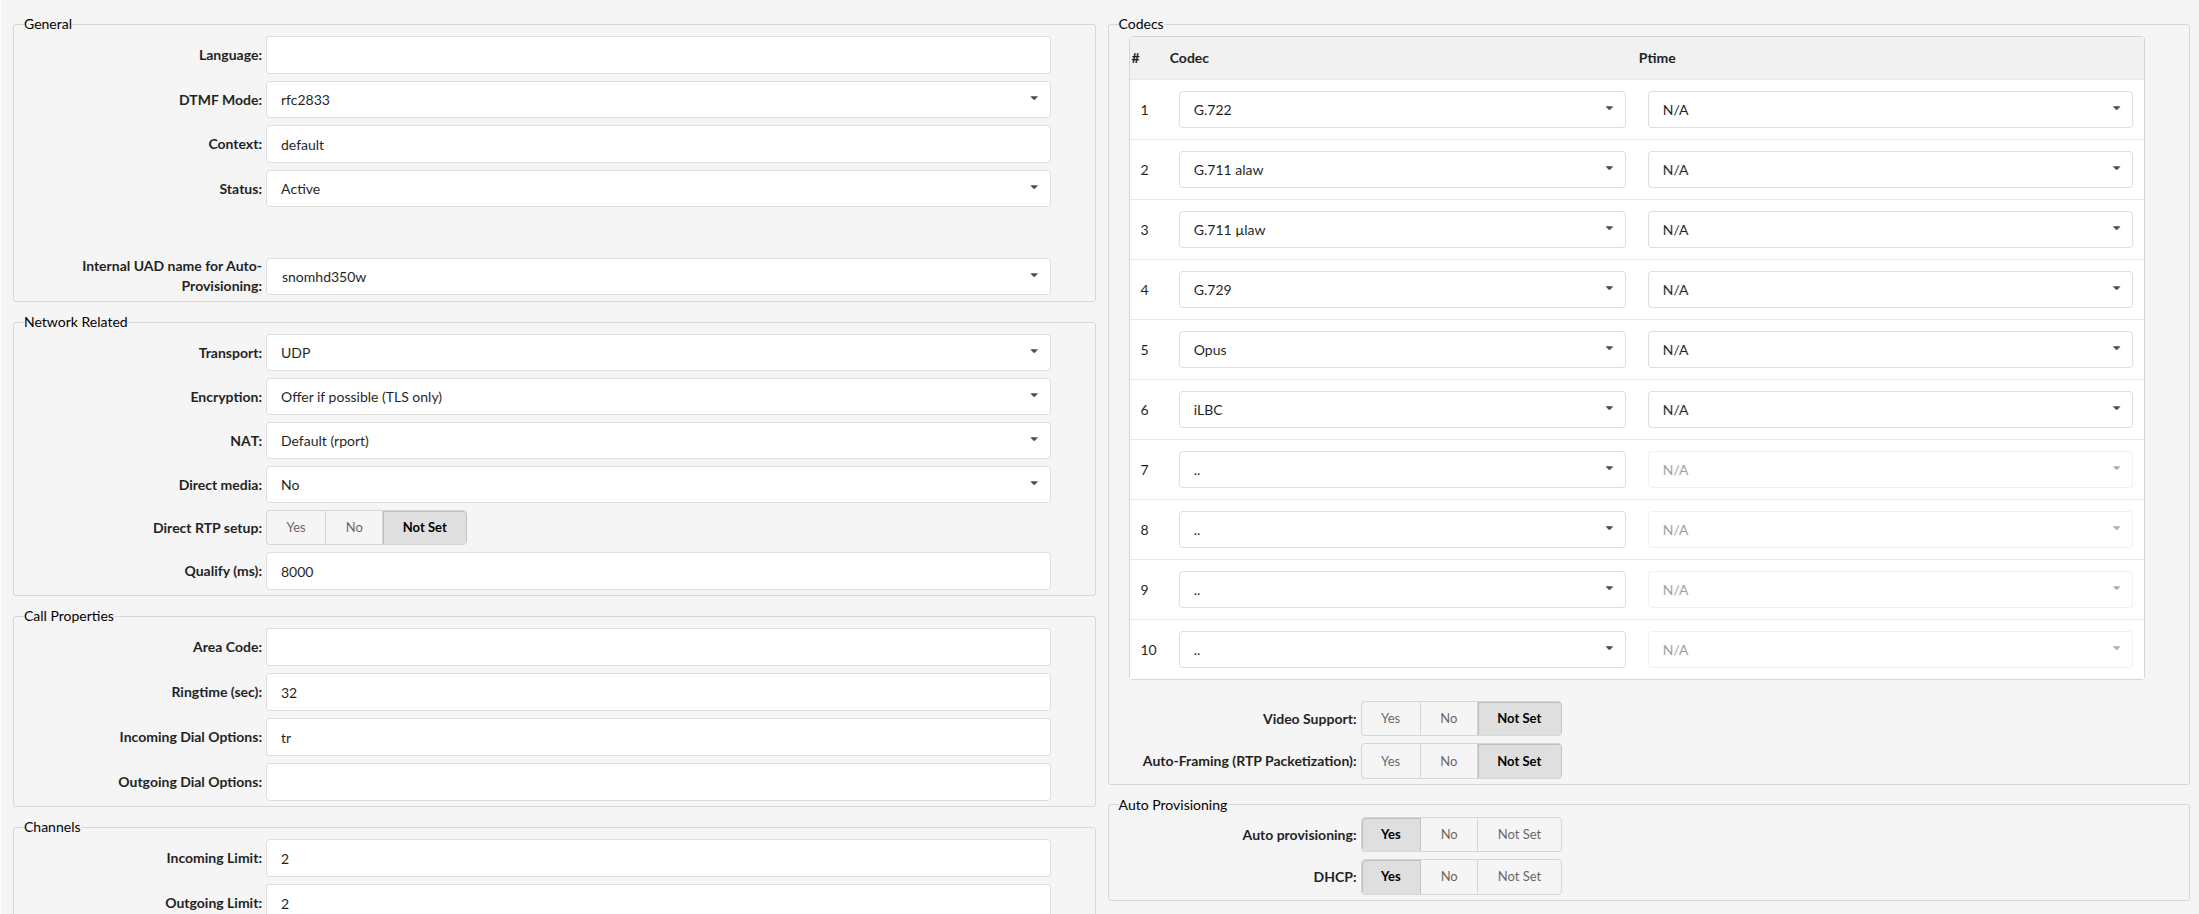Click the Language input field
Screen dimensions: 2199x914
658,55
